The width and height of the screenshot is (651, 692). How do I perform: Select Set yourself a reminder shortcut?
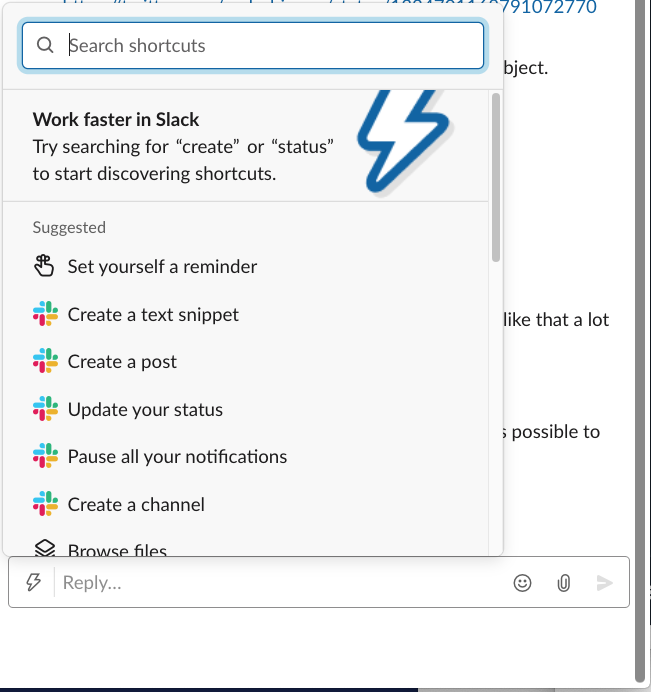pyautogui.click(x=246, y=267)
